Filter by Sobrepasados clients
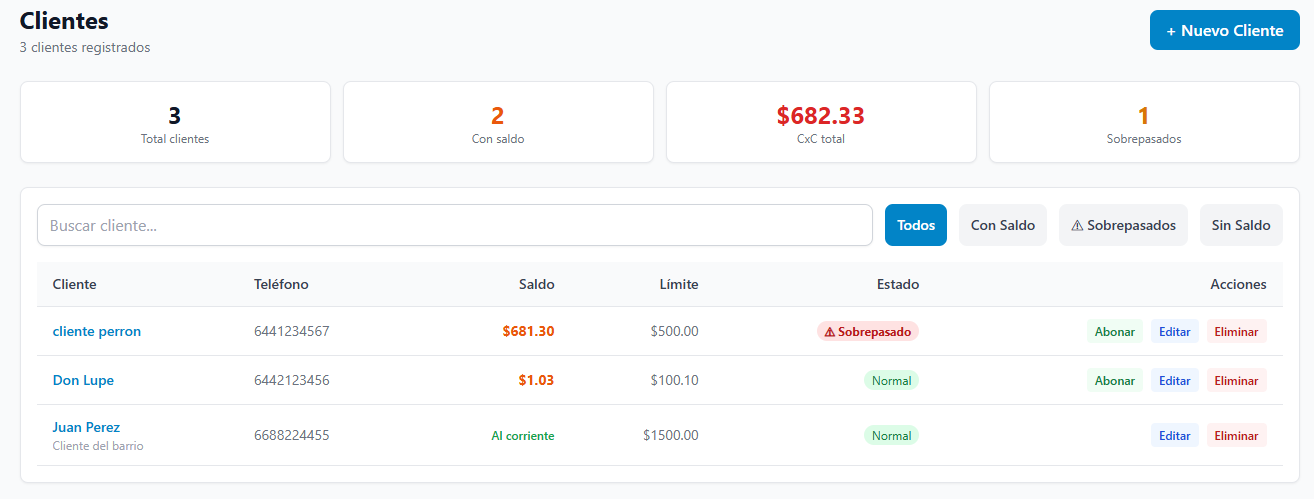Image resolution: width=1314 pixels, height=499 pixels. 1123,225
